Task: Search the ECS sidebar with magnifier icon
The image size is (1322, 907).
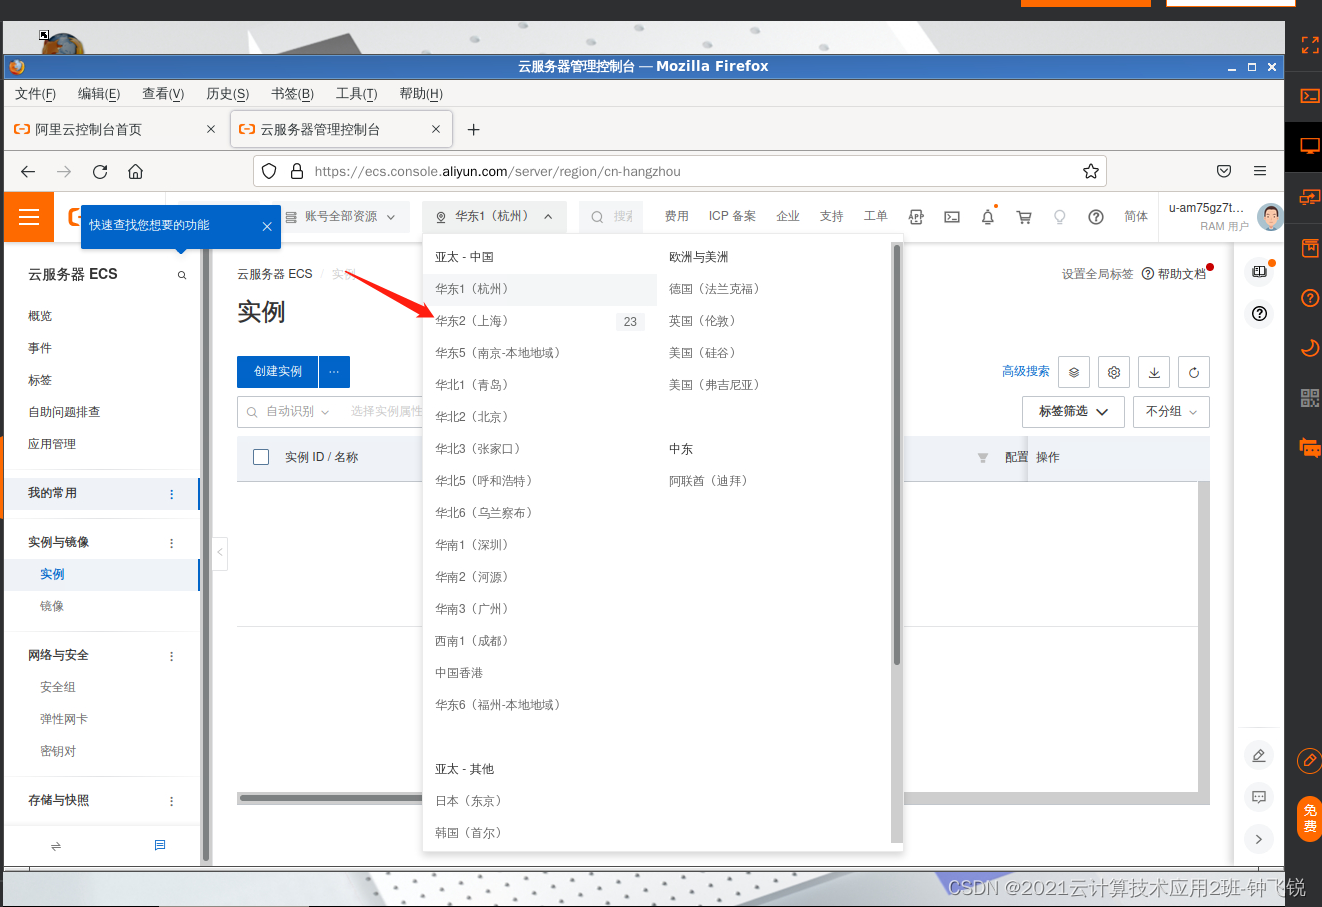Action: [182, 275]
